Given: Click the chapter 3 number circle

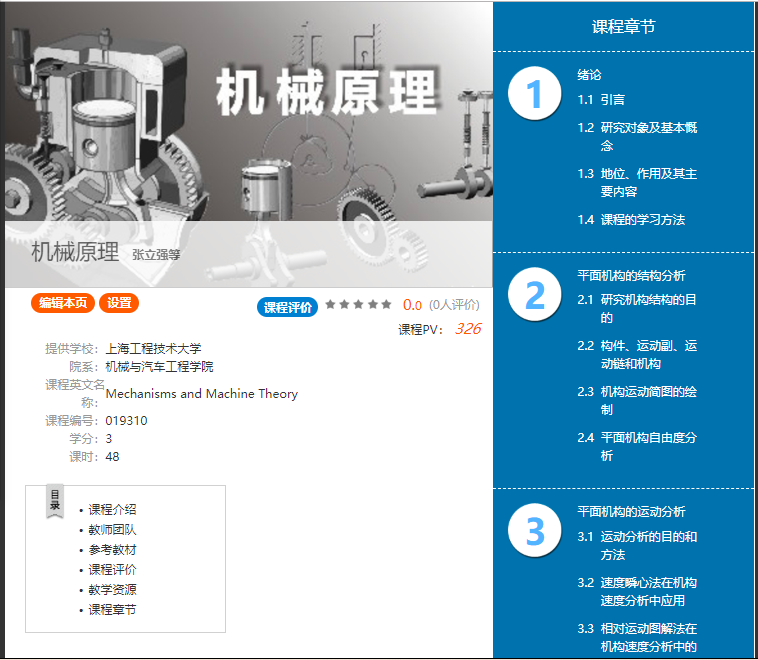Looking at the screenshot, I should (534, 531).
